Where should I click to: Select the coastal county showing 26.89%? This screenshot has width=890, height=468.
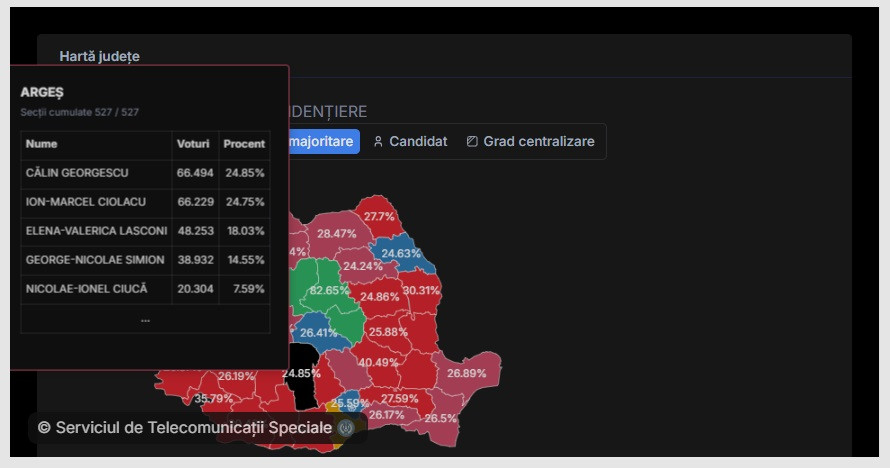coord(466,373)
